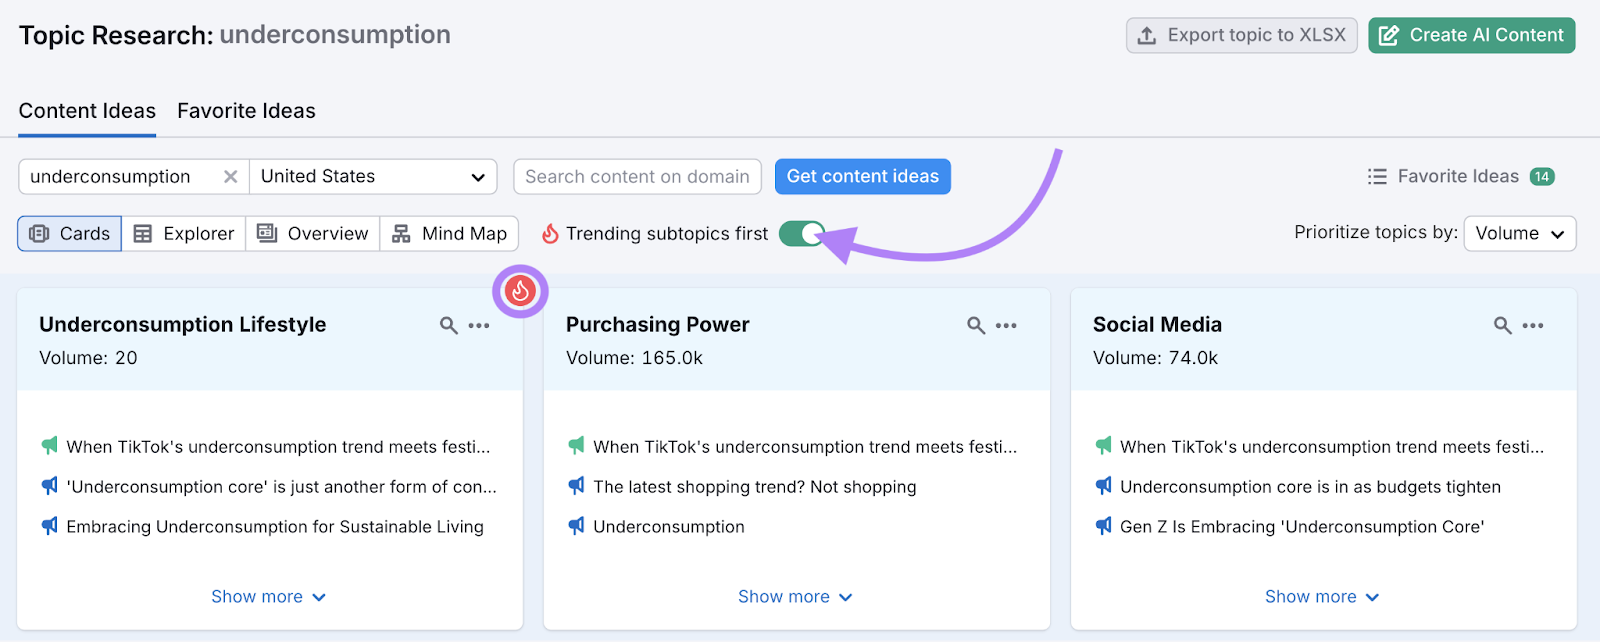
Task: Click the 14 favorites count badge
Action: coord(1542,176)
